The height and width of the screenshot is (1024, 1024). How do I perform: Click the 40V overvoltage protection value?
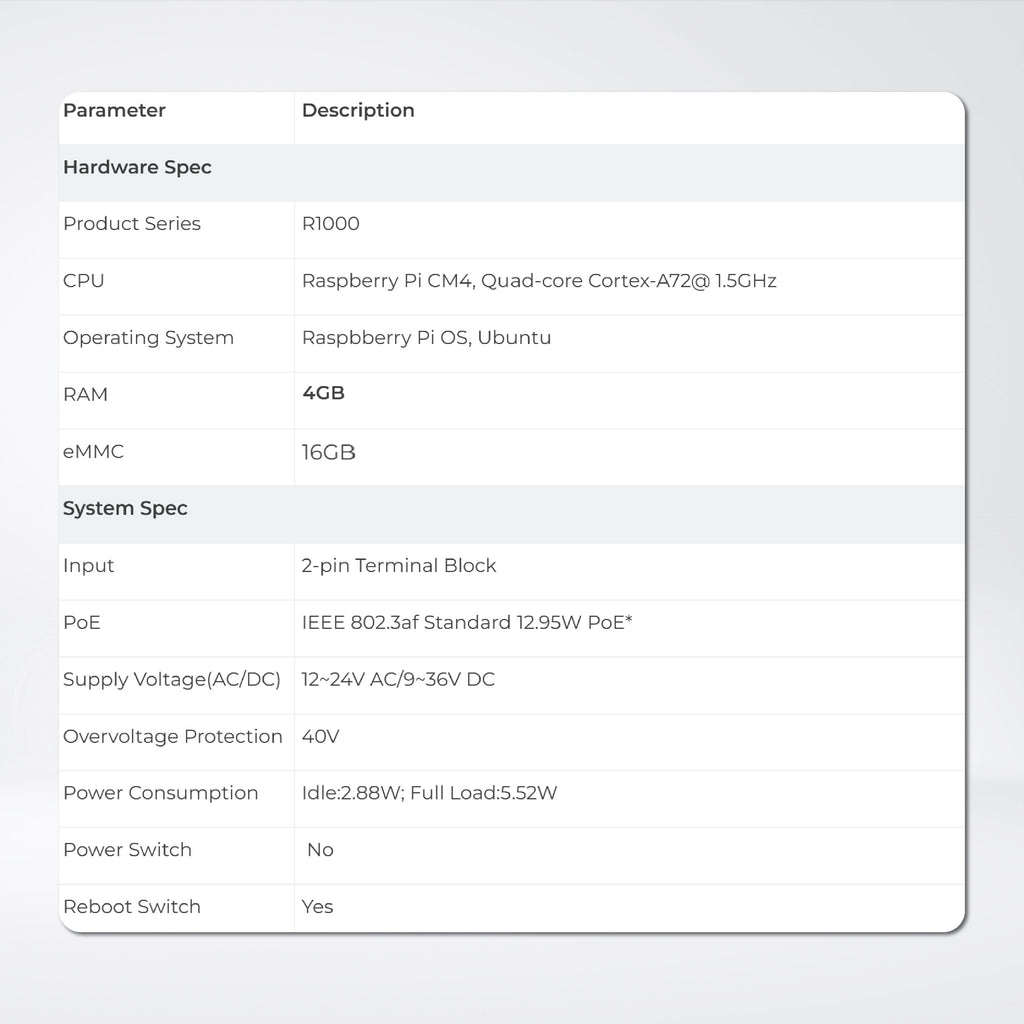point(321,737)
